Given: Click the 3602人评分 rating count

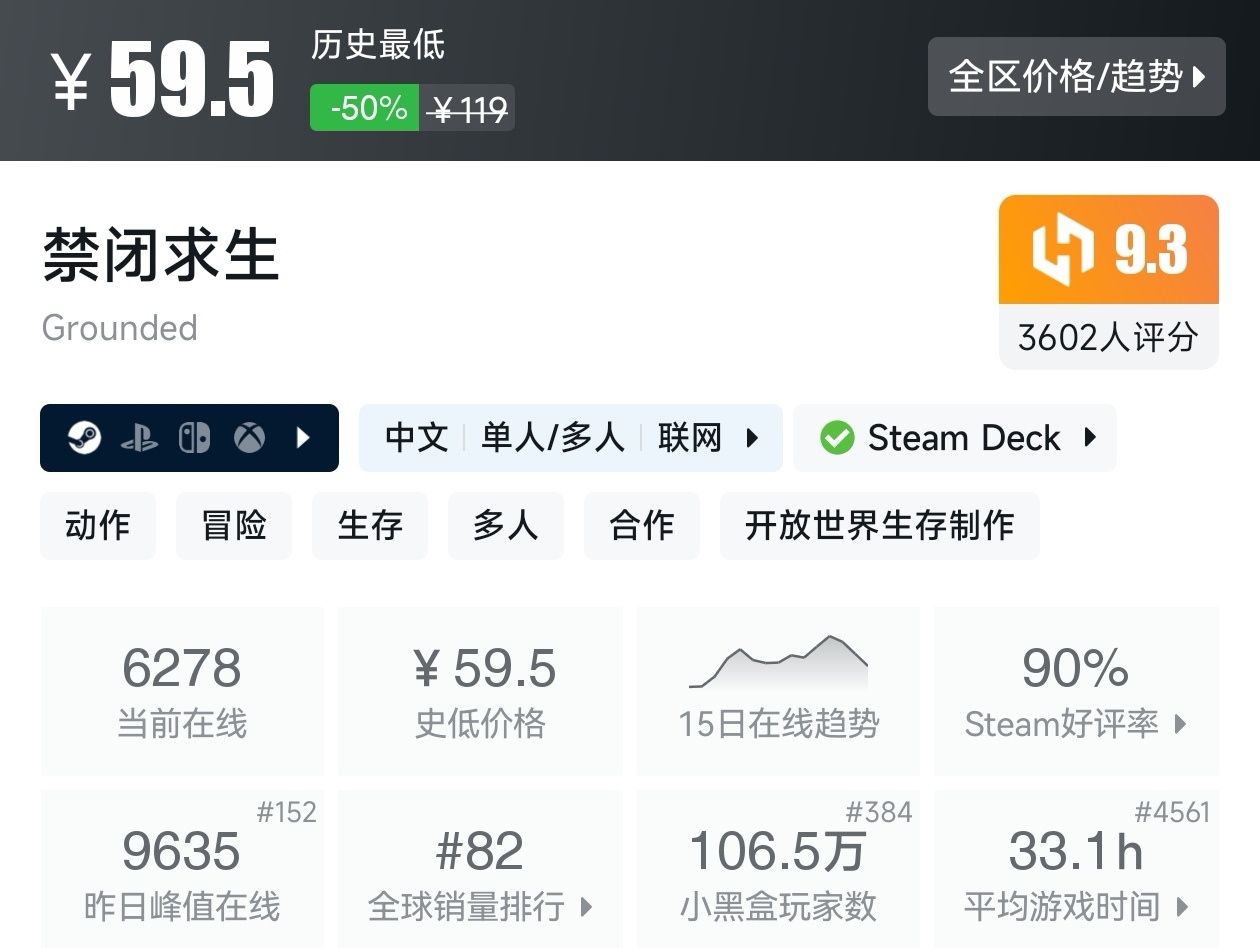Looking at the screenshot, I should (x=1108, y=337).
